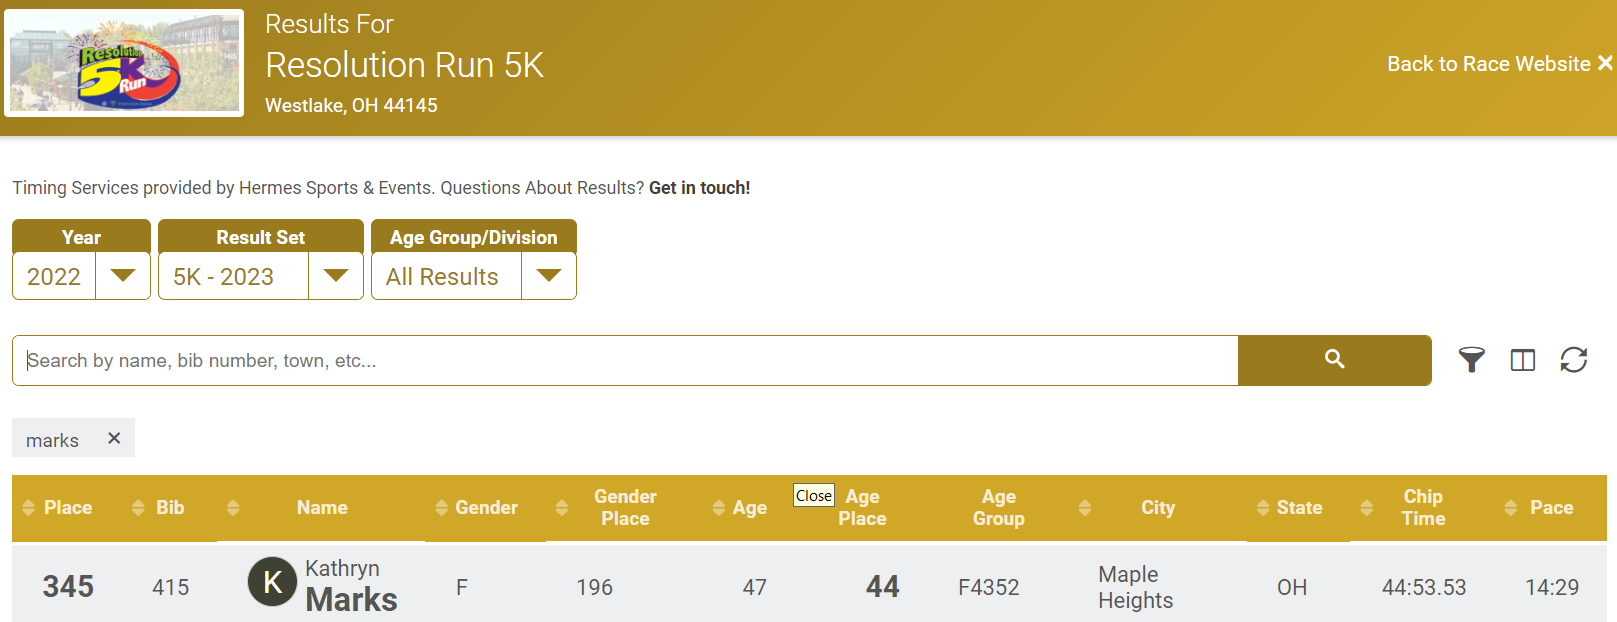Open the Age Group/Division dropdown
Screen dimensions: 1617x622
pyautogui.click(x=548, y=276)
